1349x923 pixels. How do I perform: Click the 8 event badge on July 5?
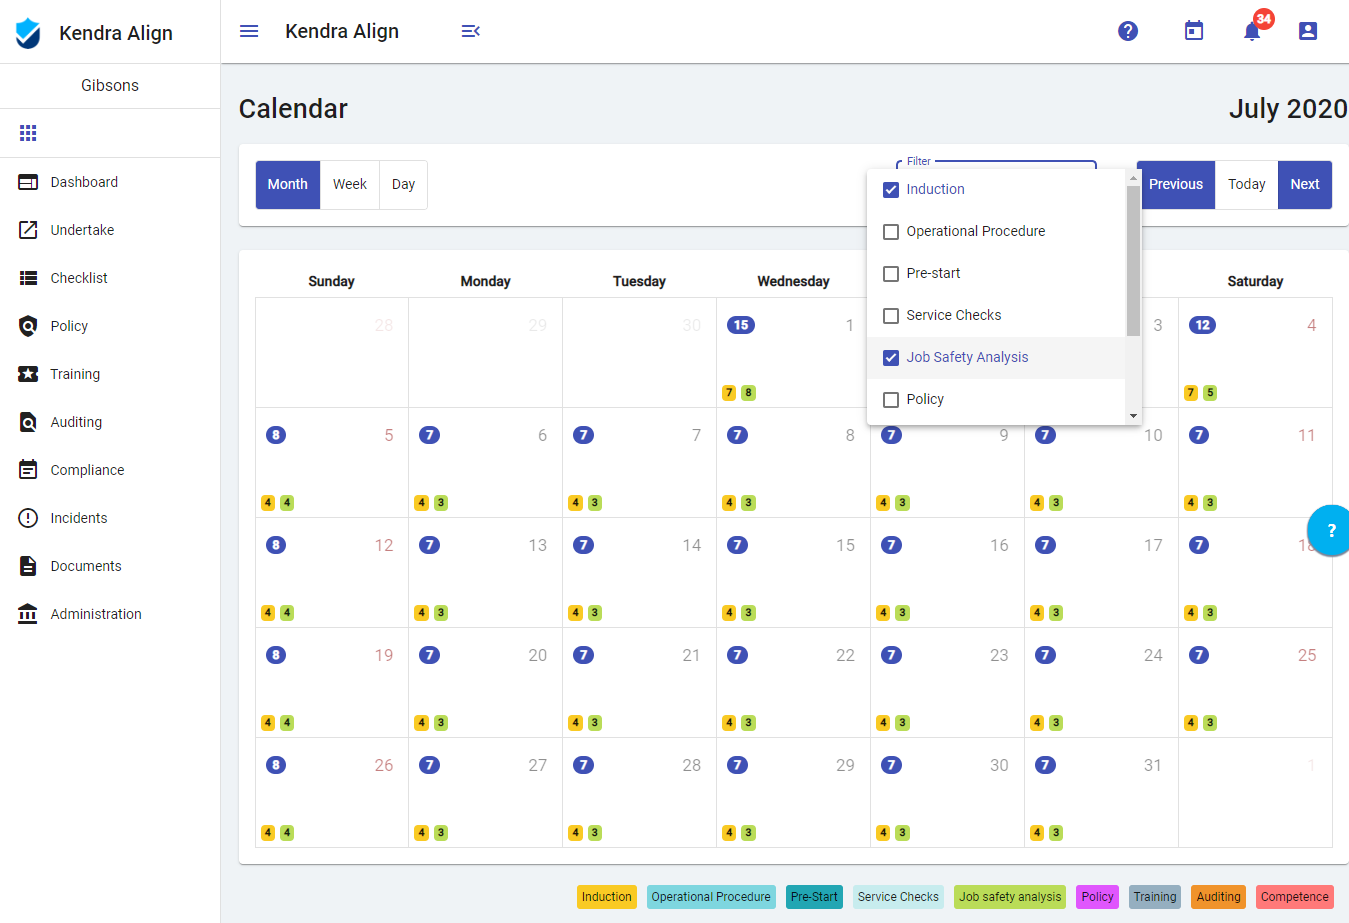tap(276, 435)
